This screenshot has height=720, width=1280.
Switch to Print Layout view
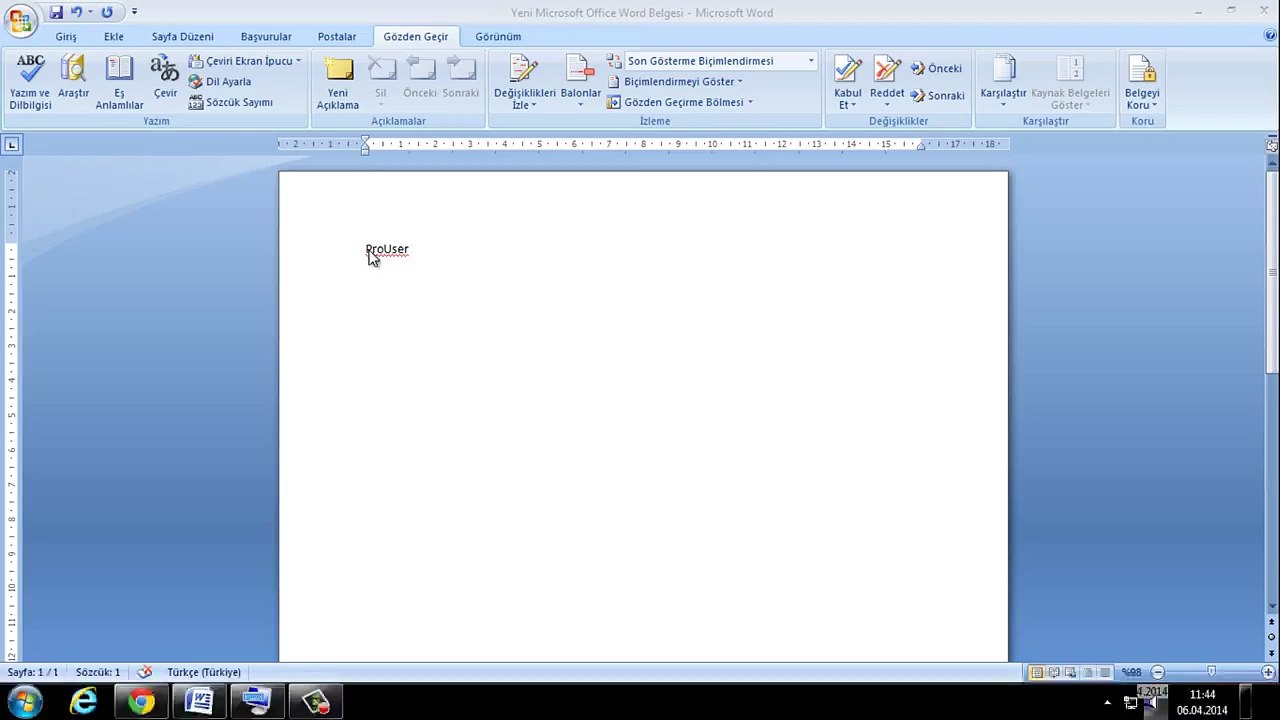click(x=1037, y=672)
